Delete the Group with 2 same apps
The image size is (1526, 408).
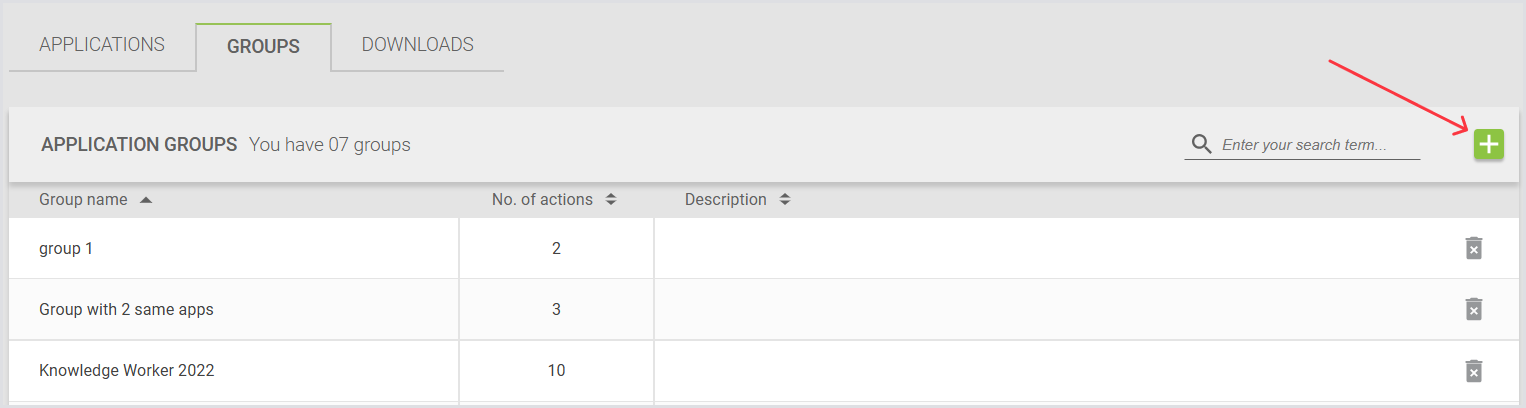coord(1473,310)
